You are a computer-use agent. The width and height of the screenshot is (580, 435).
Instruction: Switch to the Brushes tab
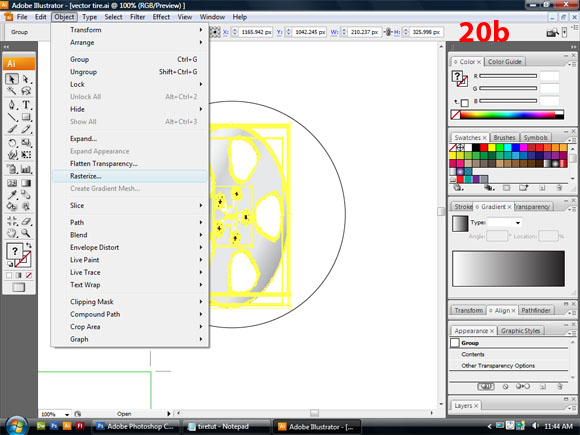coord(504,138)
